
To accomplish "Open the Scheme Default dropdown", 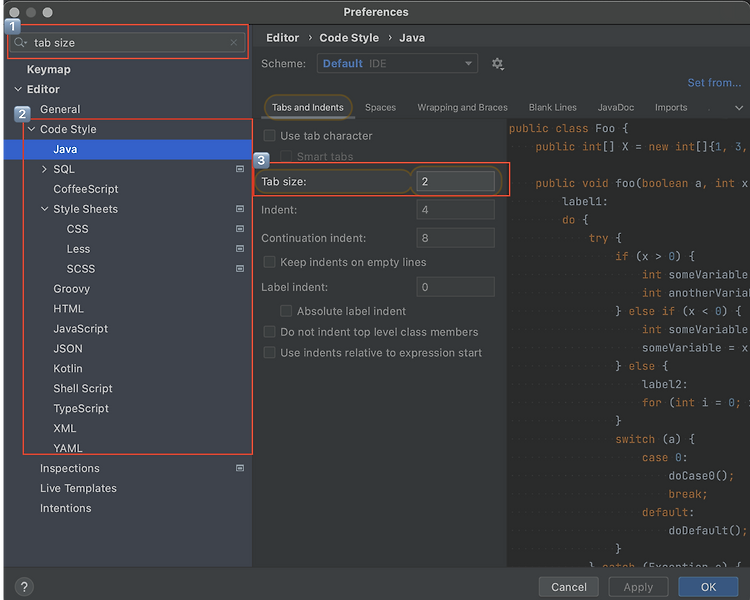I will click(397, 64).
